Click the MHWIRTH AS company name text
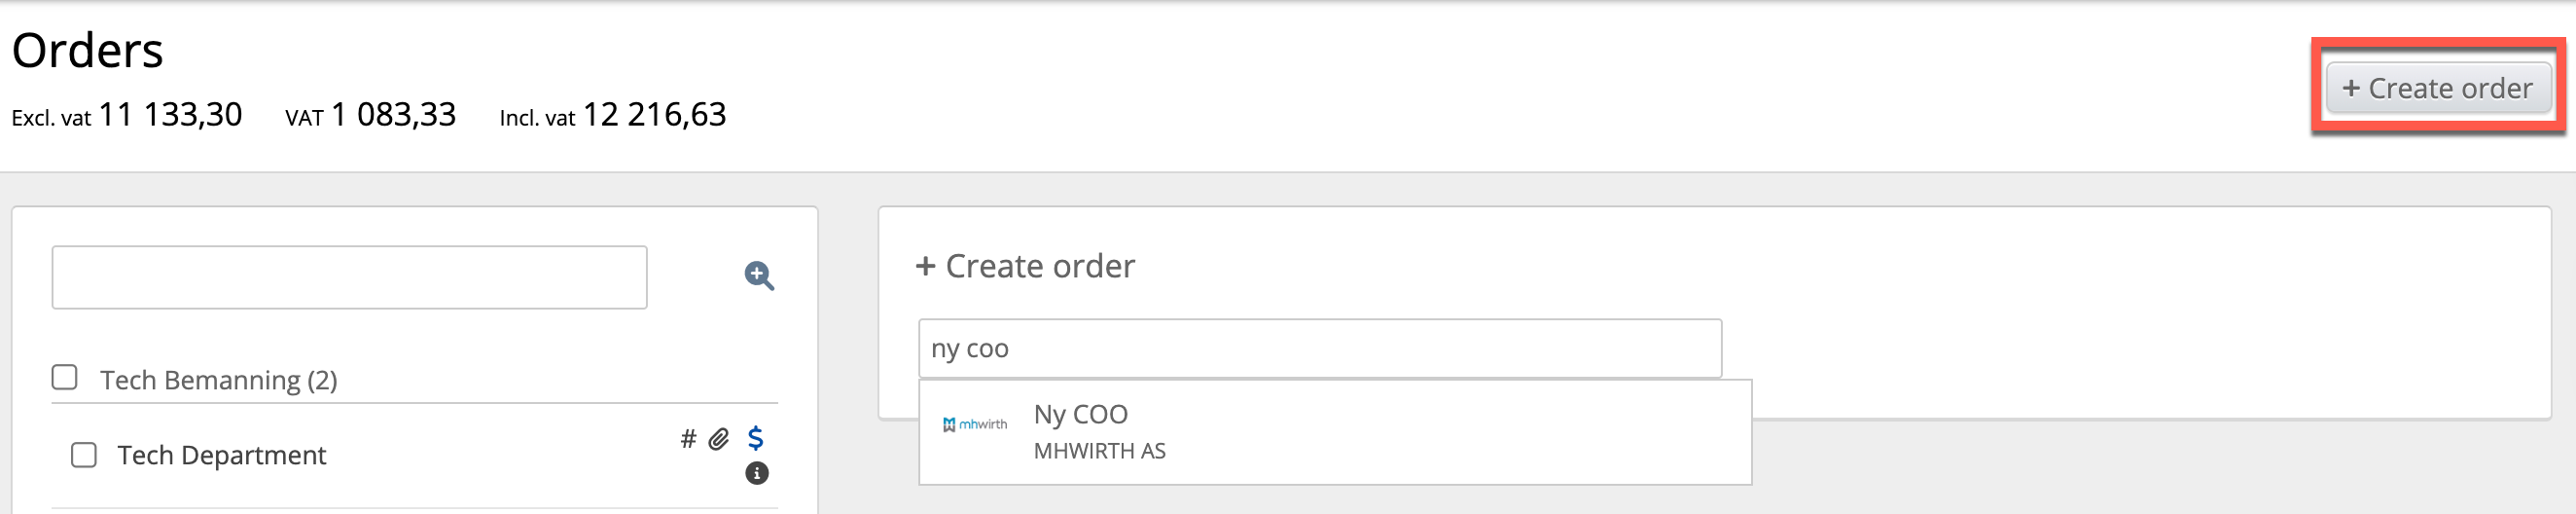The image size is (2576, 514). [x=1099, y=451]
